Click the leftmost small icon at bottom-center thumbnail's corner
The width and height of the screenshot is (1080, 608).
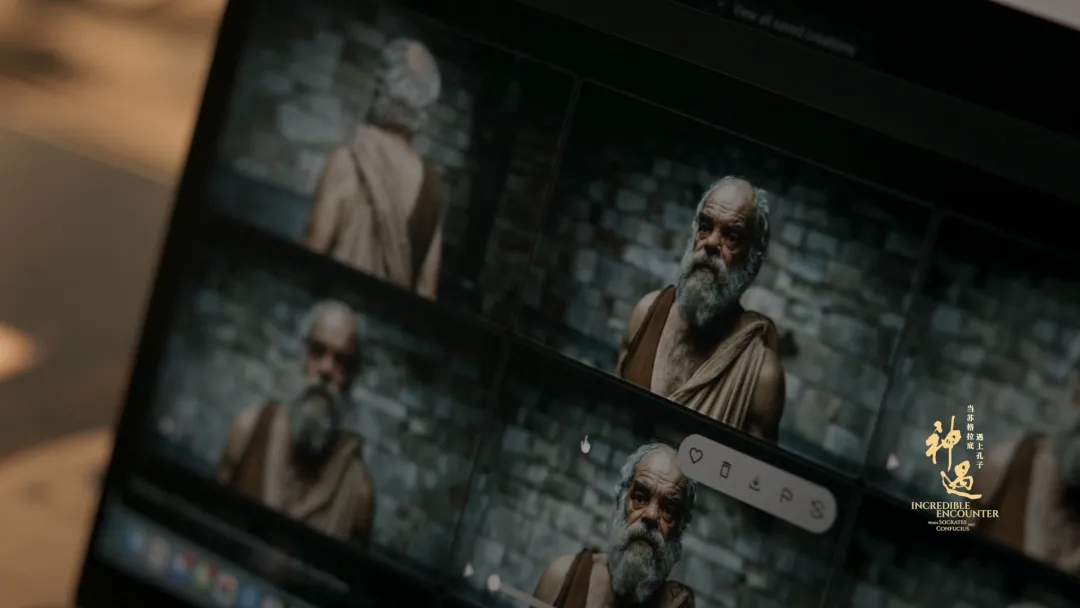(468, 570)
